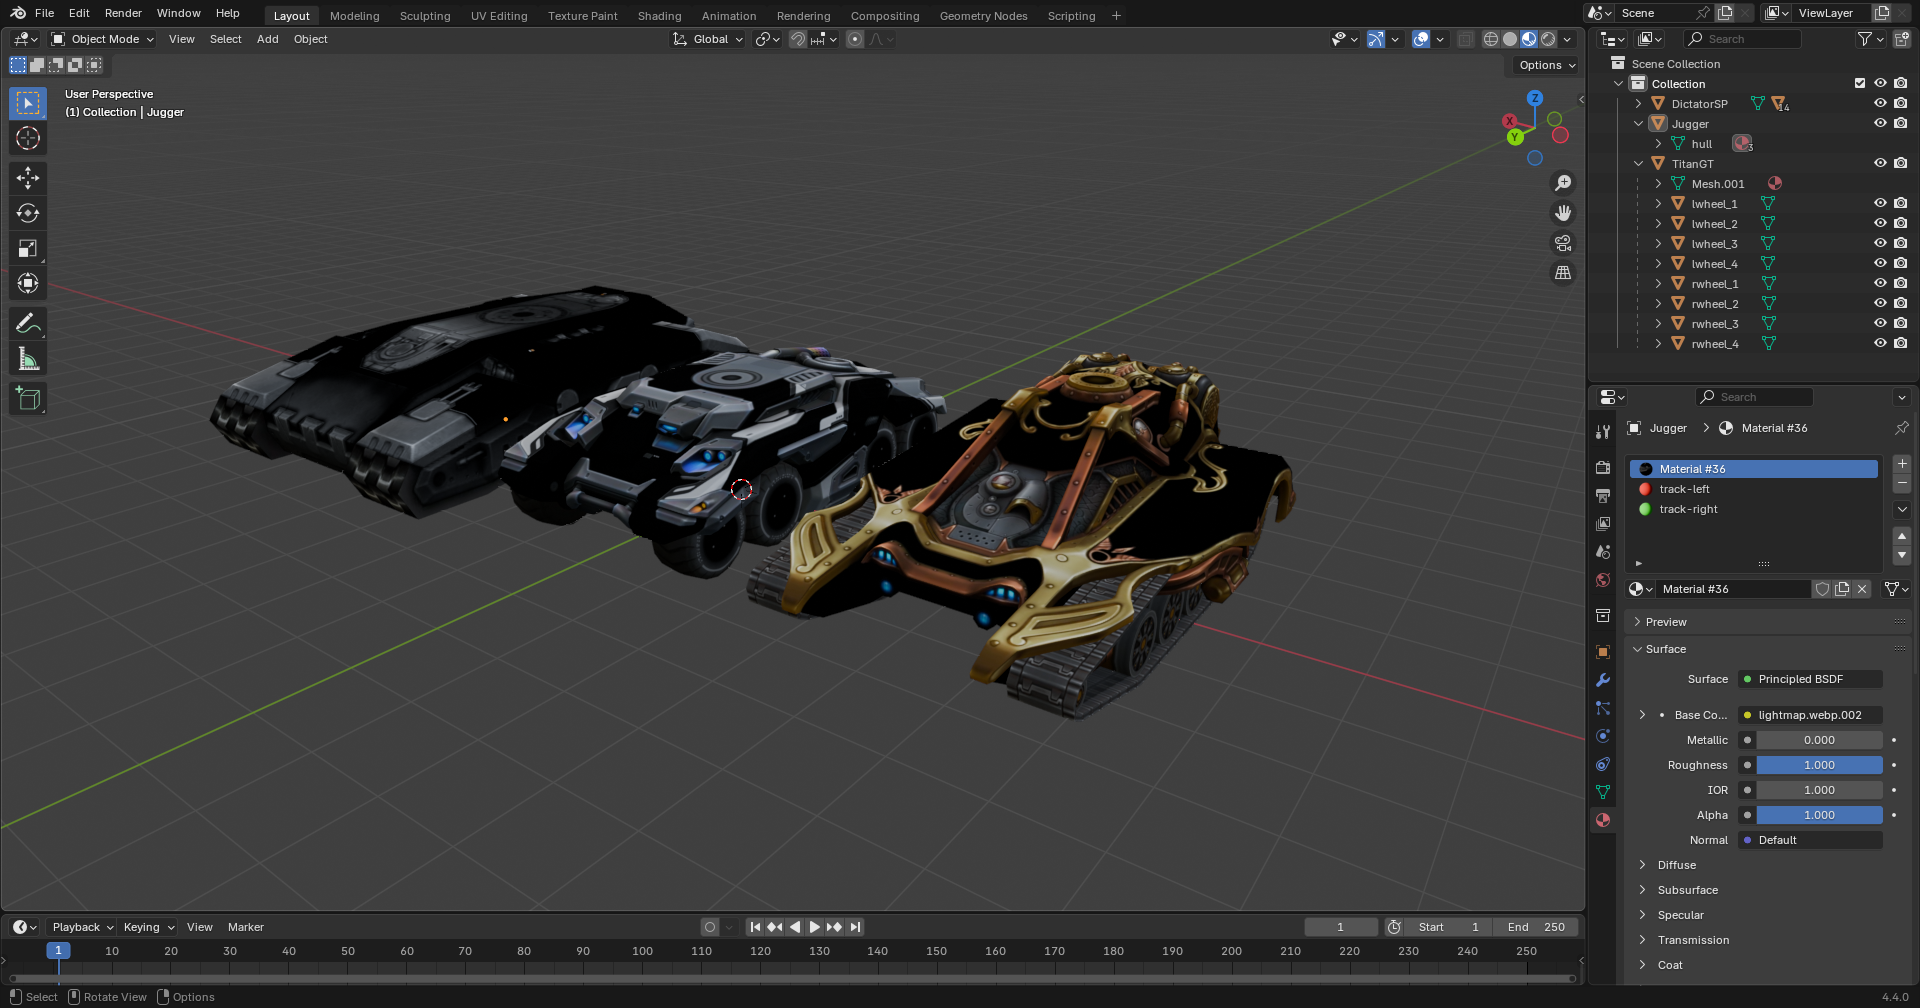
Task: Toggle camera view in the viewport
Action: coord(1562,243)
